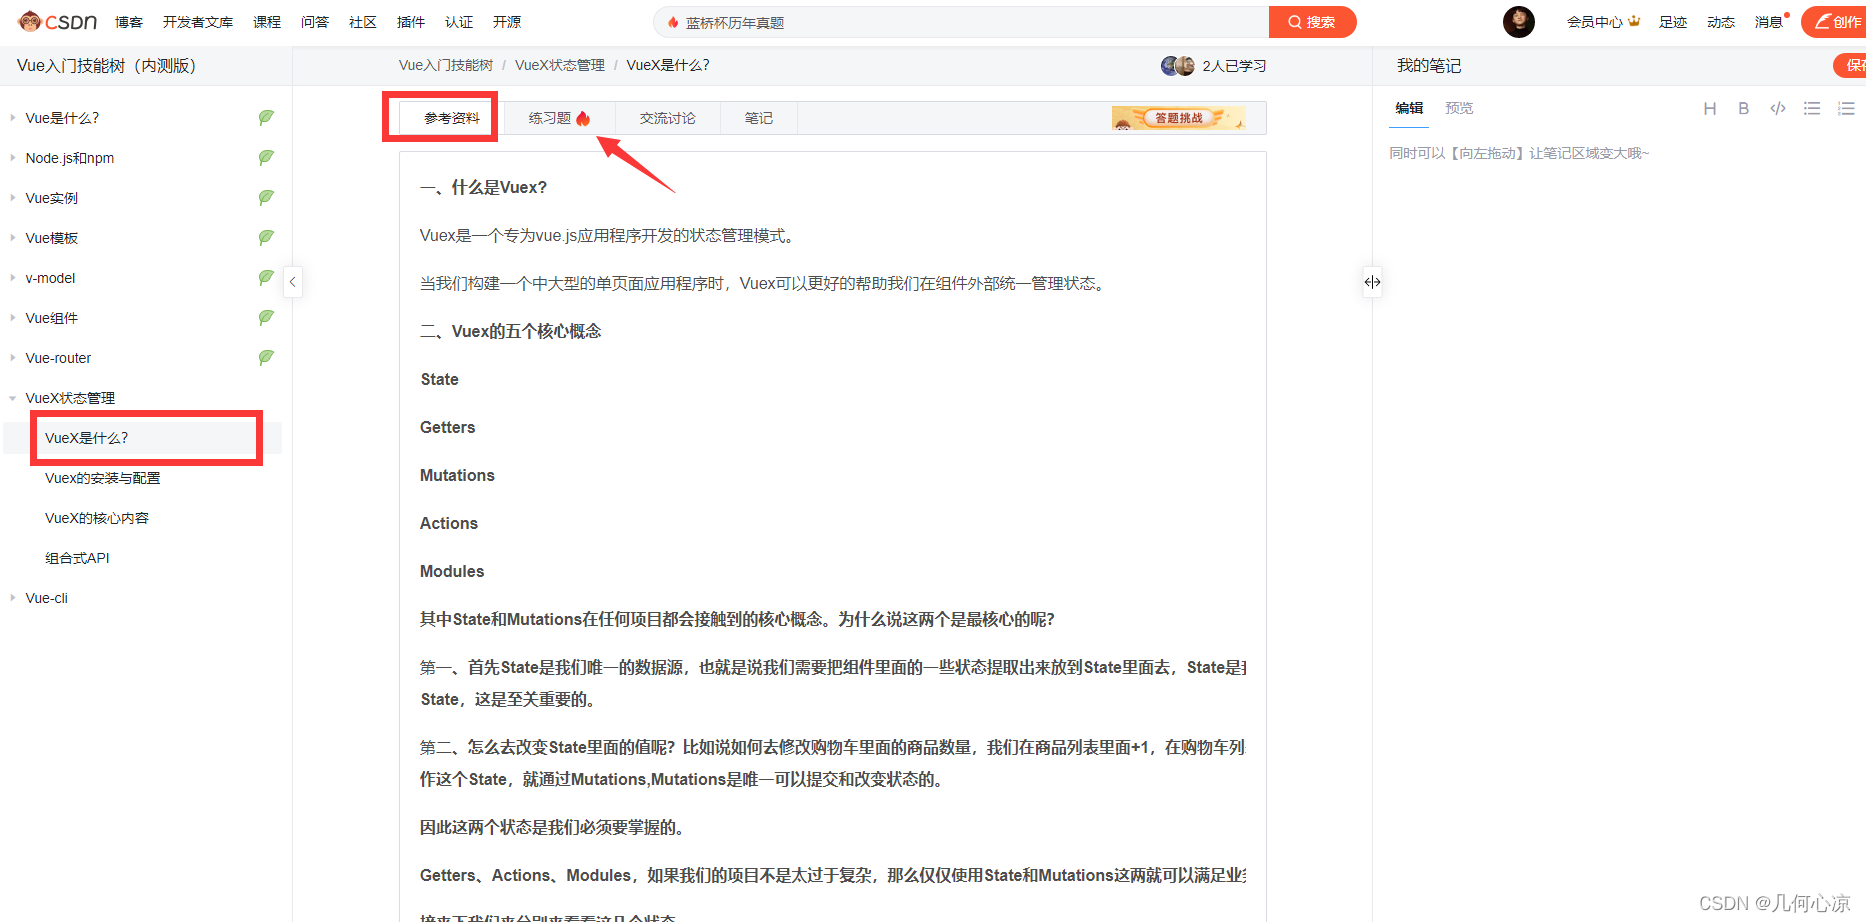Toggle bold B in notes toolbar

(1744, 108)
